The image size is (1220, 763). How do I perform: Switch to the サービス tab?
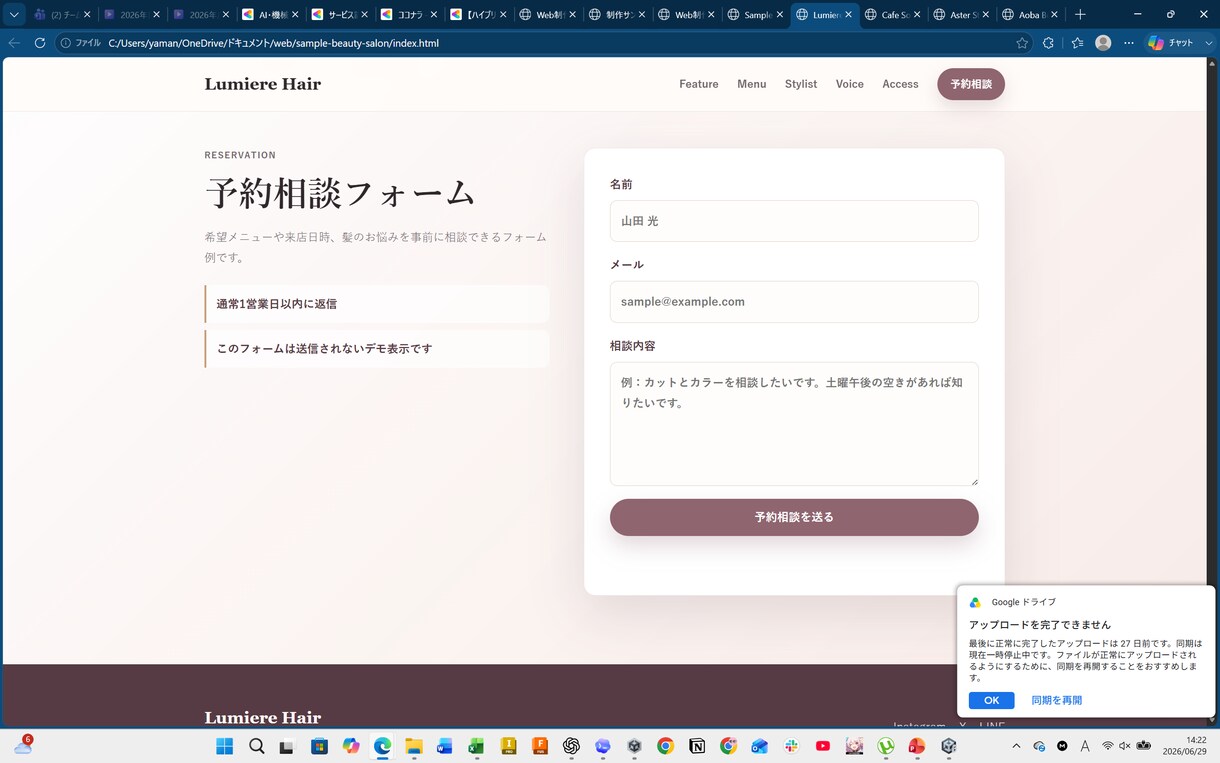click(x=339, y=15)
